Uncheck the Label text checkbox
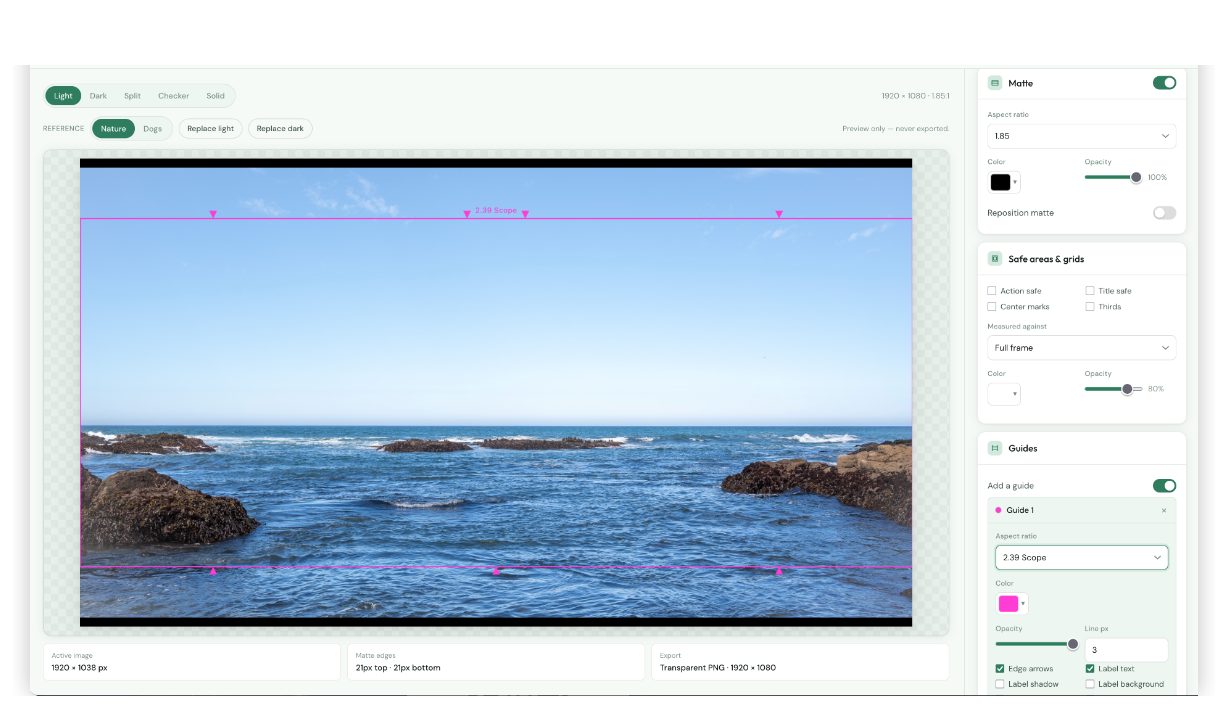The image size is (1228, 726). [x=1090, y=669]
